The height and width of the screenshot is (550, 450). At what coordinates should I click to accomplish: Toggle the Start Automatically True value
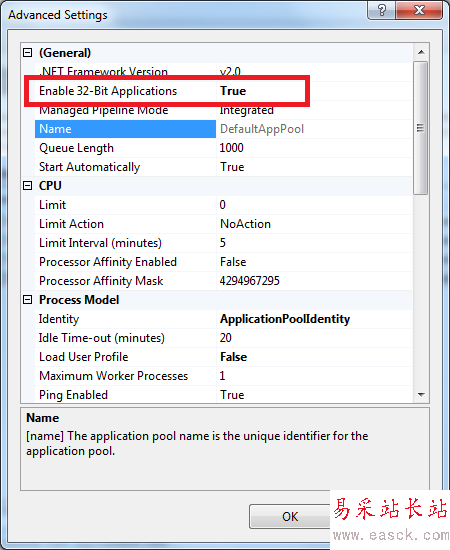pos(232,167)
